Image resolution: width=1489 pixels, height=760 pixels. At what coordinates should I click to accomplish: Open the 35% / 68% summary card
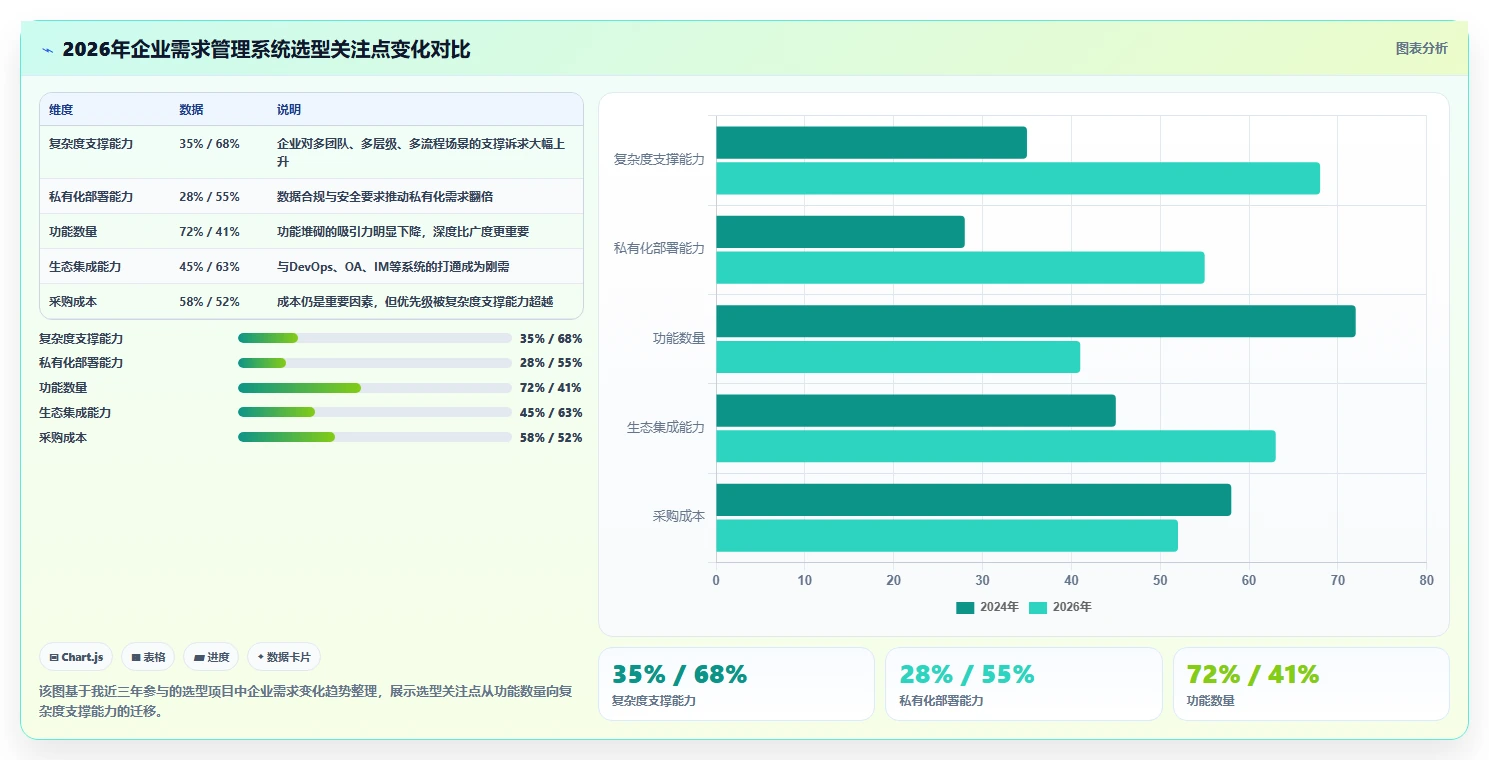[736, 684]
